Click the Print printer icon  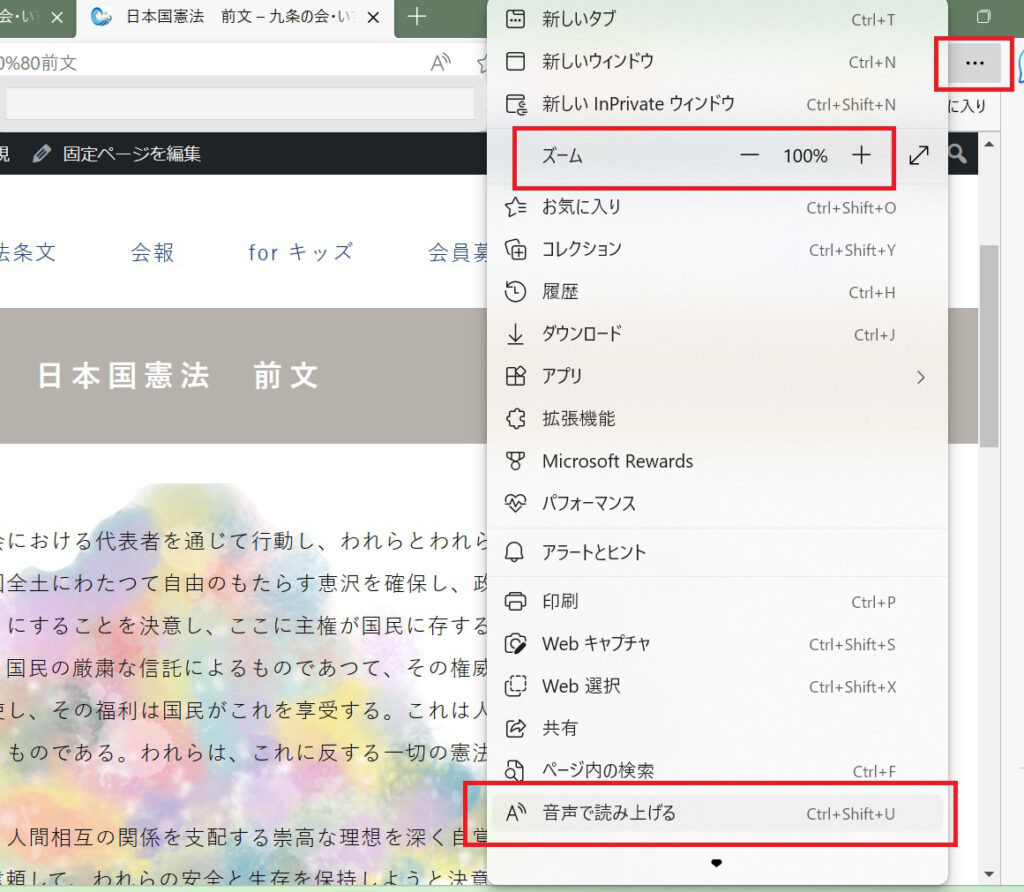coord(515,601)
